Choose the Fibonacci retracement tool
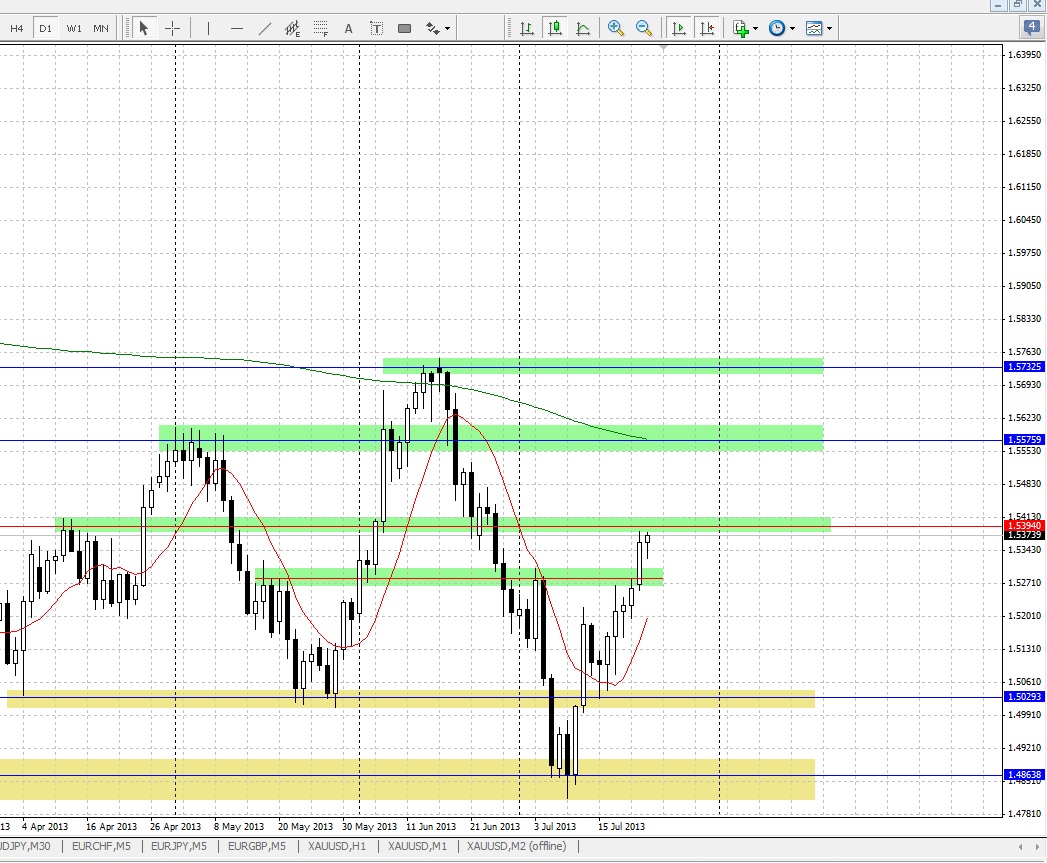This screenshot has height=863, width=1047. [321, 28]
